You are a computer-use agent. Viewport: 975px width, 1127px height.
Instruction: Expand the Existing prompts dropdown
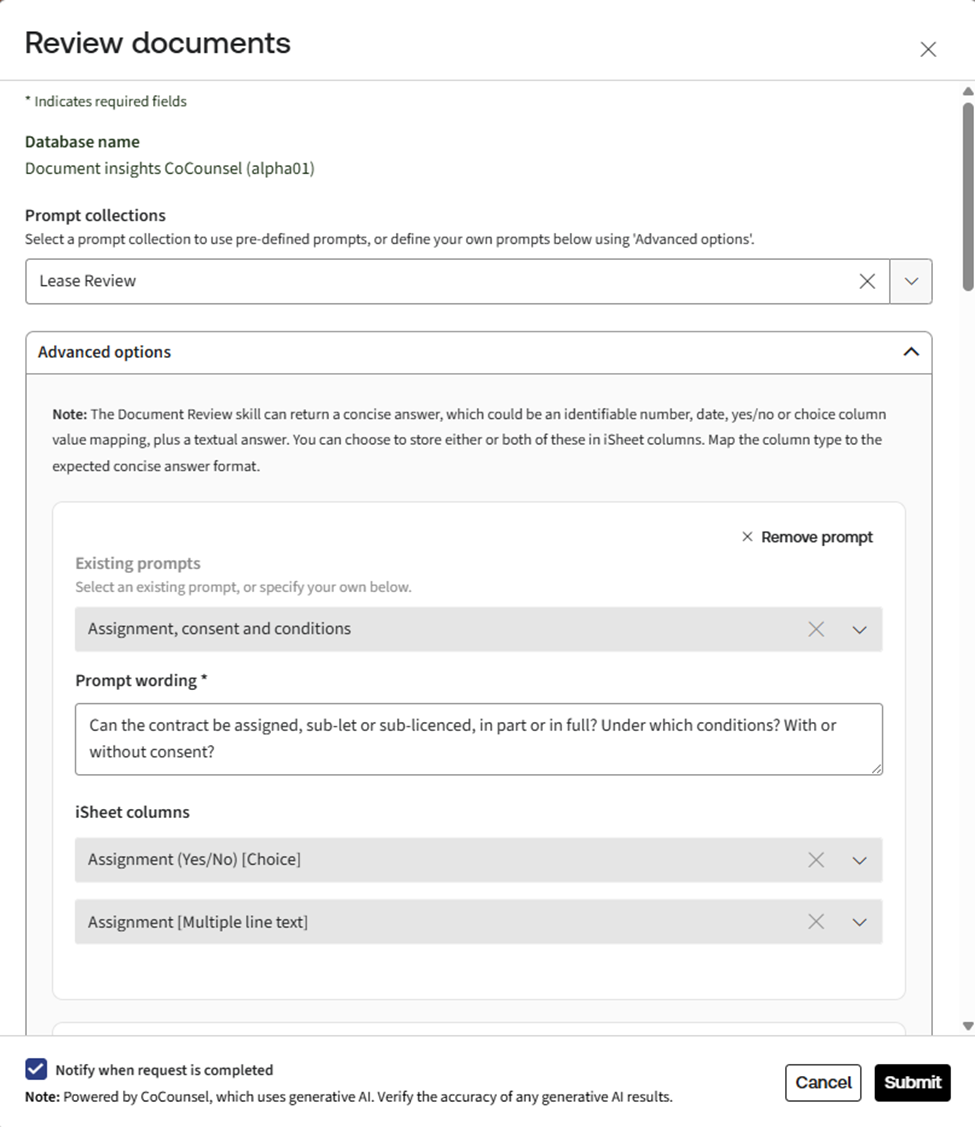tap(859, 630)
